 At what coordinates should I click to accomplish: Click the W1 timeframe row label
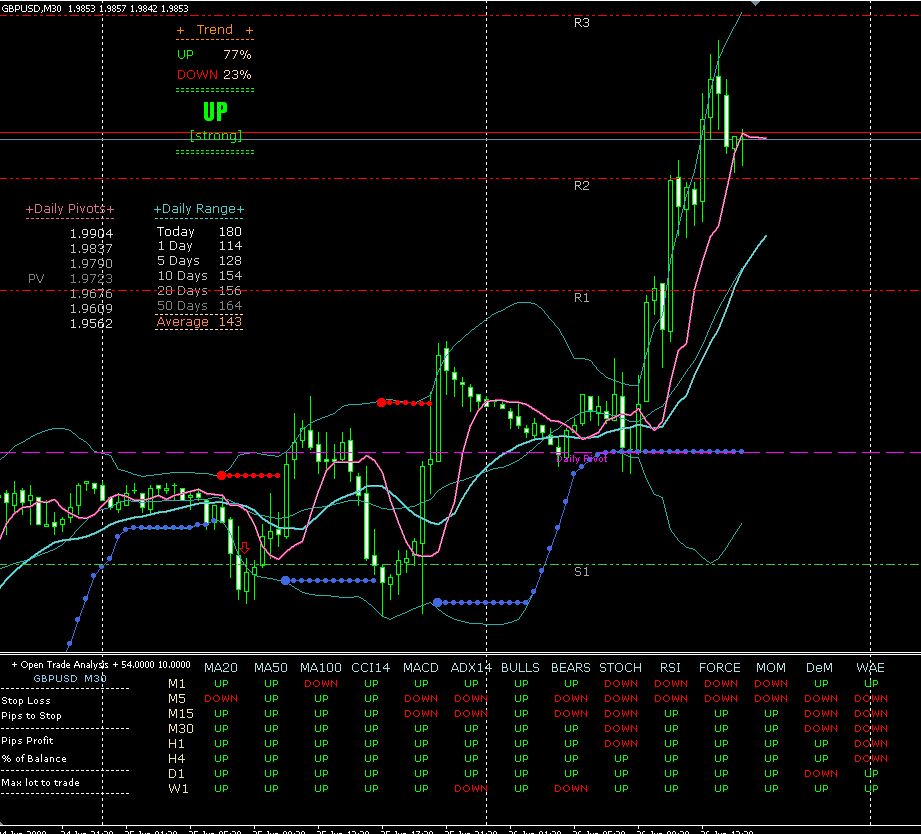pos(179,789)
